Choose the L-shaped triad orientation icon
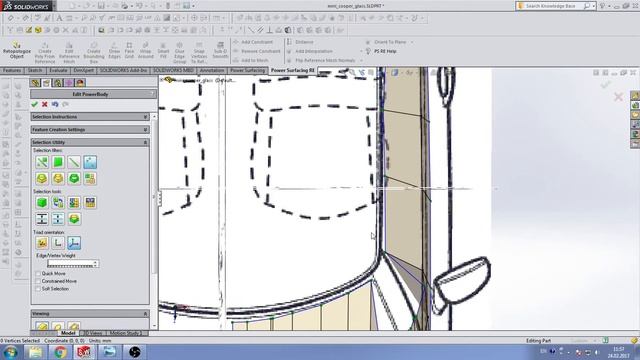The height and width of the screenshot is (360, 640). click(58, 243)
